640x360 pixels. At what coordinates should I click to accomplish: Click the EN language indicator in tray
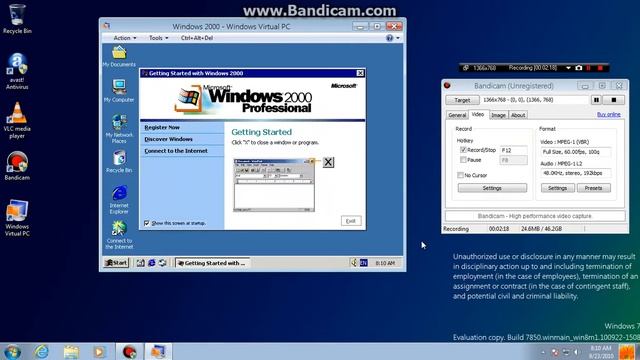tap(363, 263)
